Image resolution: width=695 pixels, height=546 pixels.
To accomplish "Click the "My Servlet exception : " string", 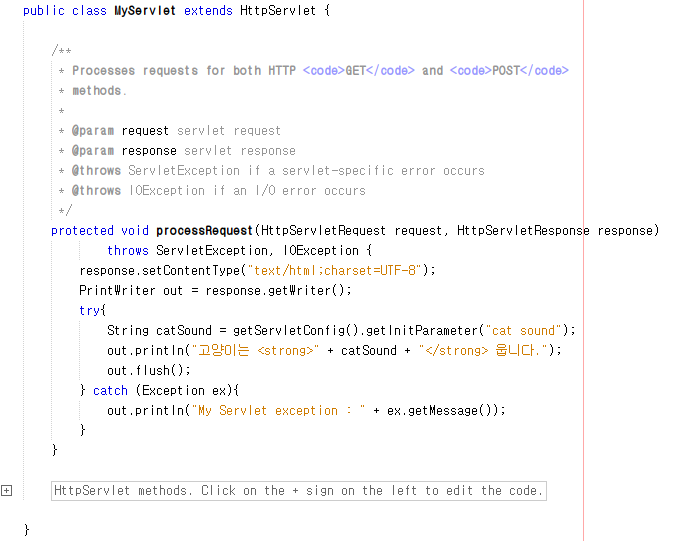I will [278, 410].
